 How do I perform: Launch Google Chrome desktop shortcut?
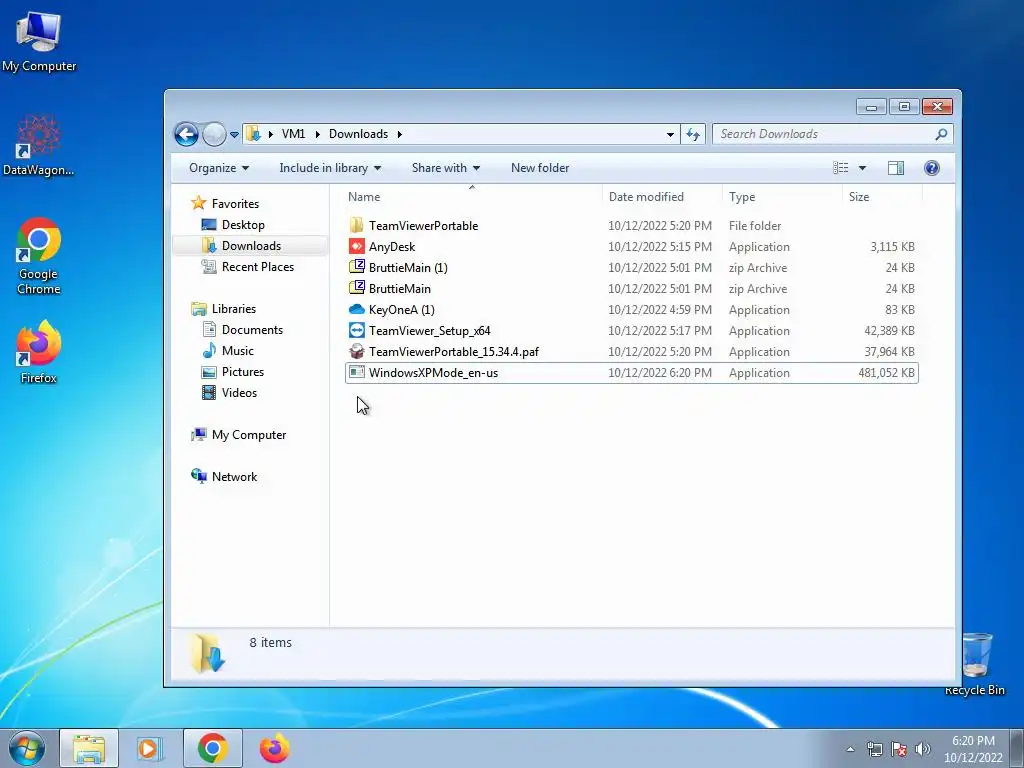39,256
